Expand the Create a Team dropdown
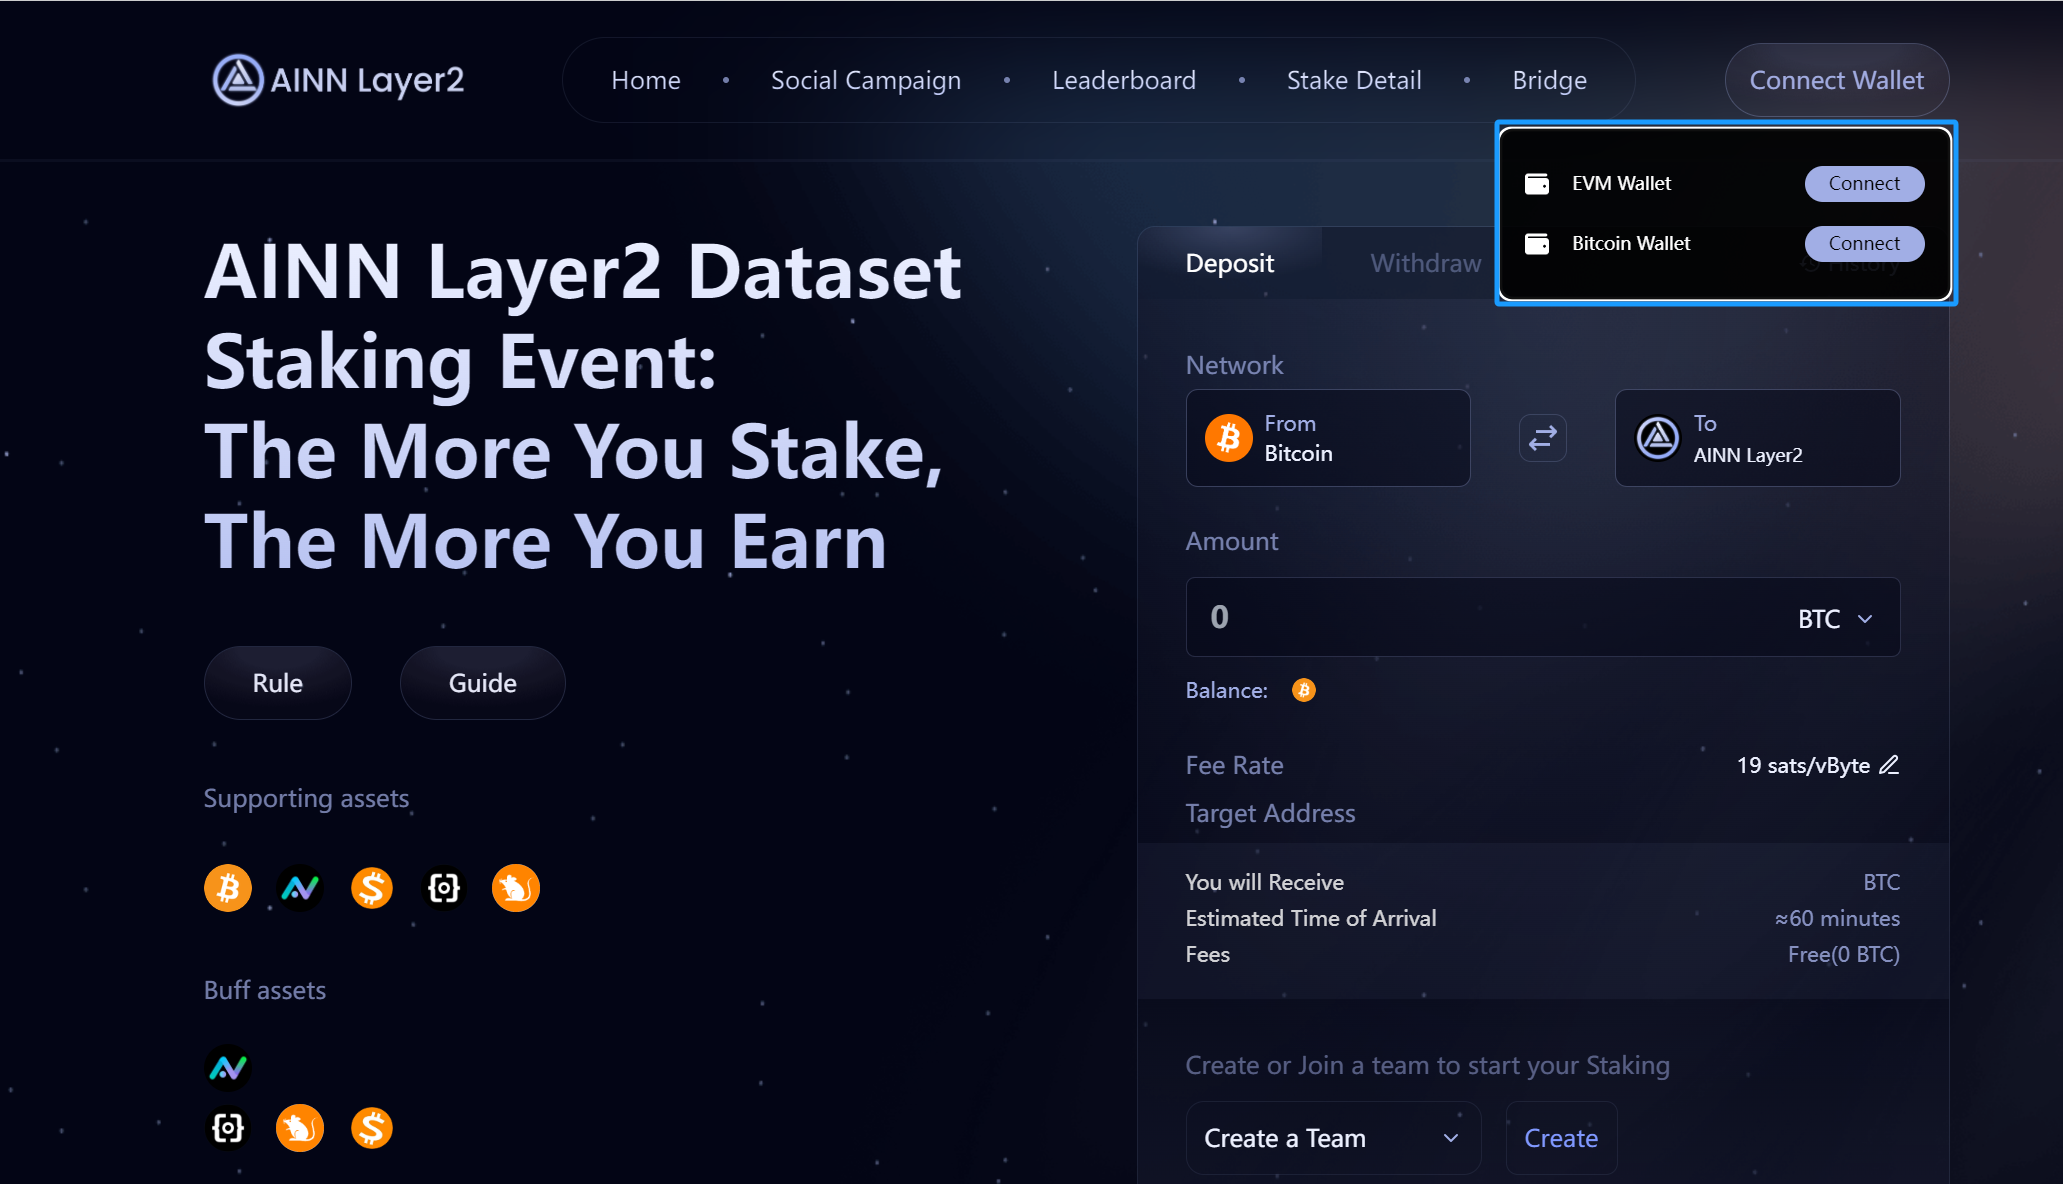2063x1184 pixels. [x=1333, y=1138]
